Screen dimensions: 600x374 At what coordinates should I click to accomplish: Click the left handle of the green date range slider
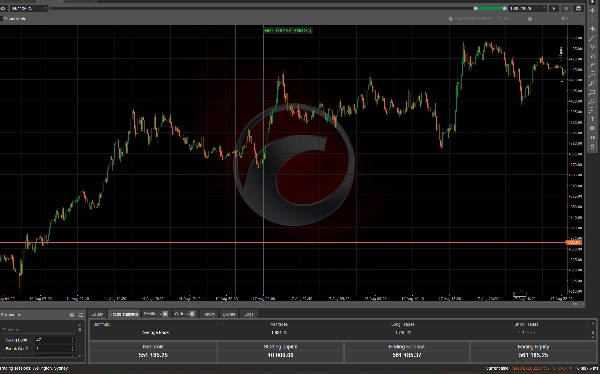[x=476, y=8]
